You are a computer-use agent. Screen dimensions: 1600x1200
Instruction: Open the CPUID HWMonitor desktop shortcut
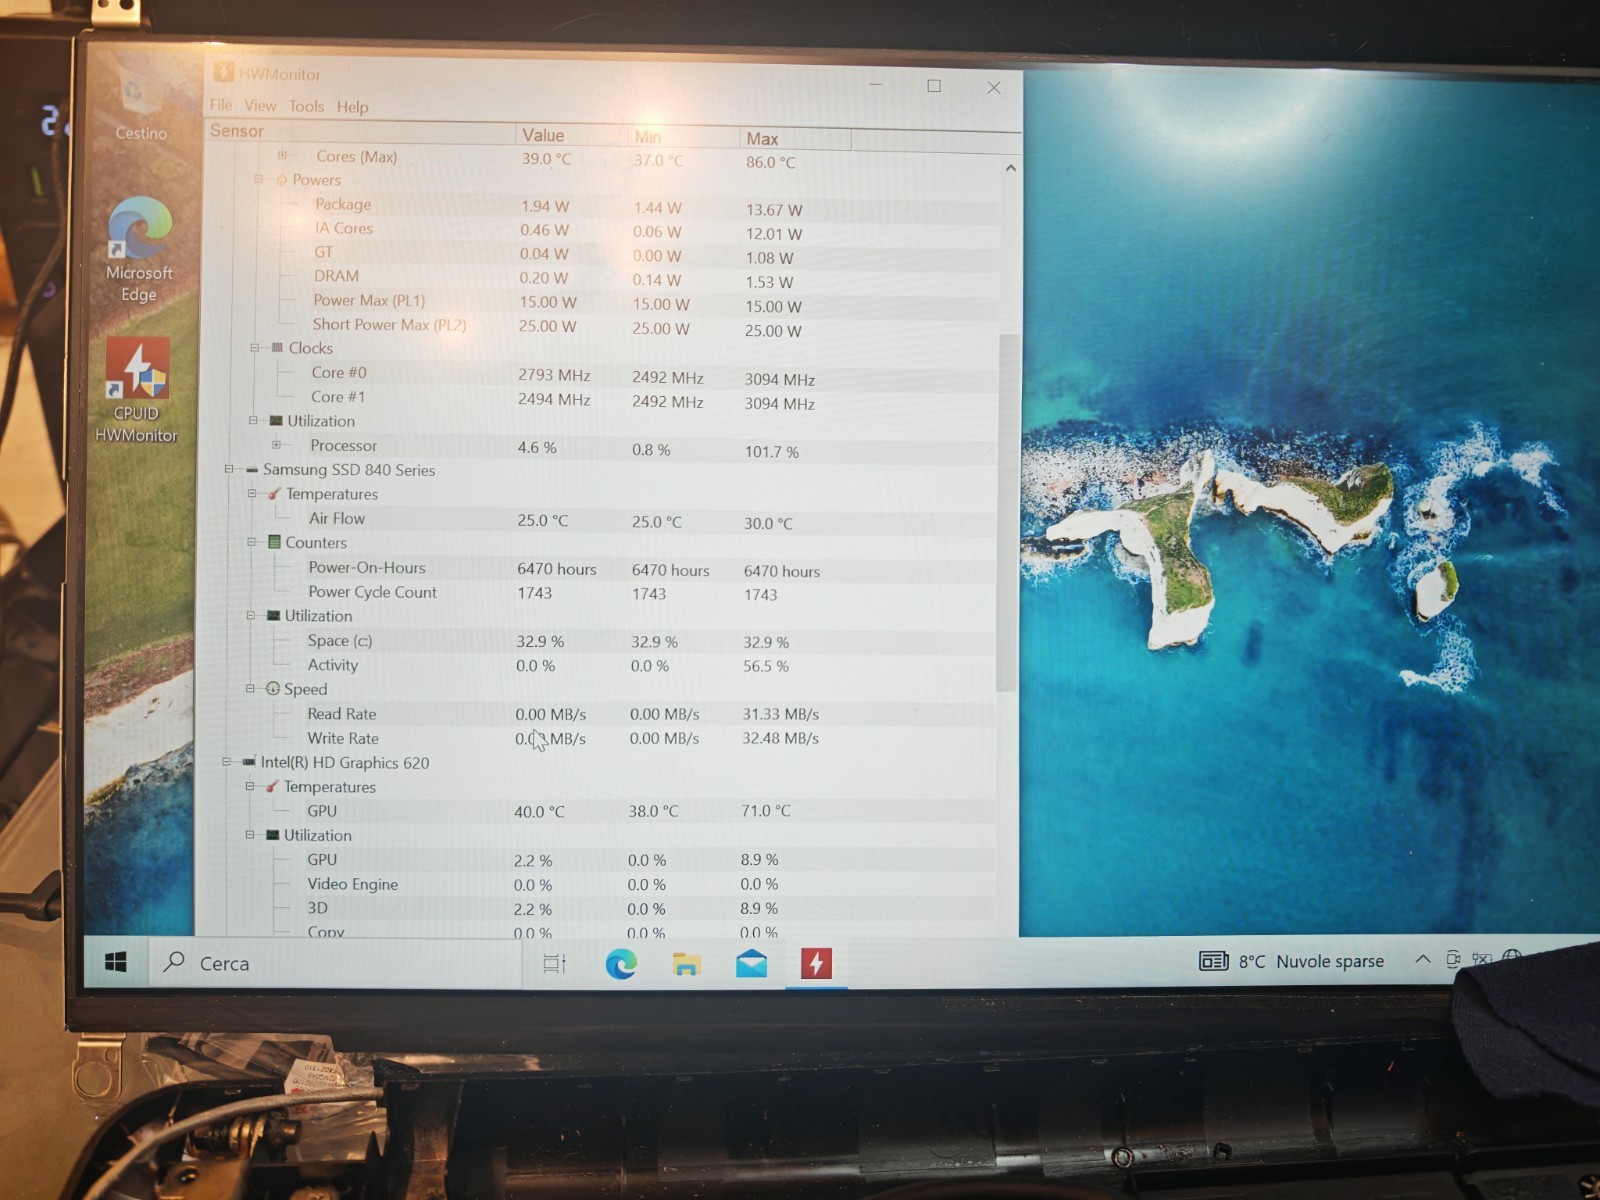tap(138, 391)
